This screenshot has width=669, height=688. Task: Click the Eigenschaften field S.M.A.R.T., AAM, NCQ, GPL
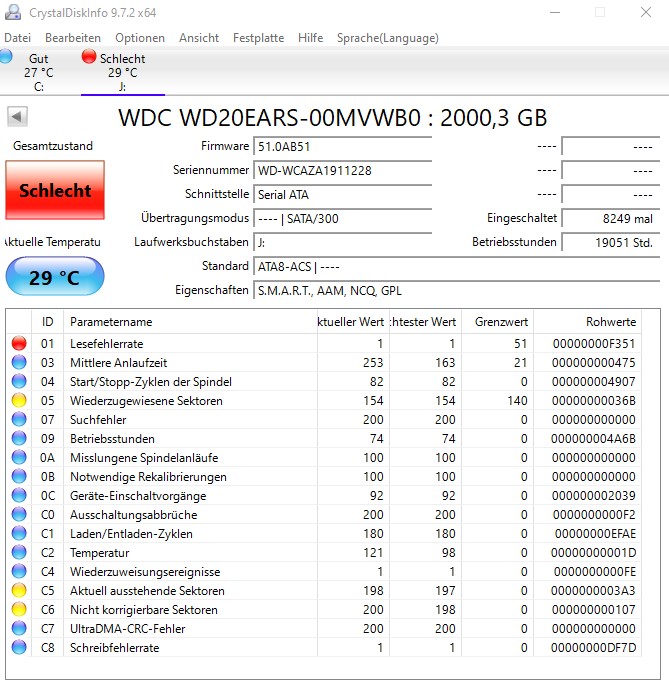[x=457, y=290]
